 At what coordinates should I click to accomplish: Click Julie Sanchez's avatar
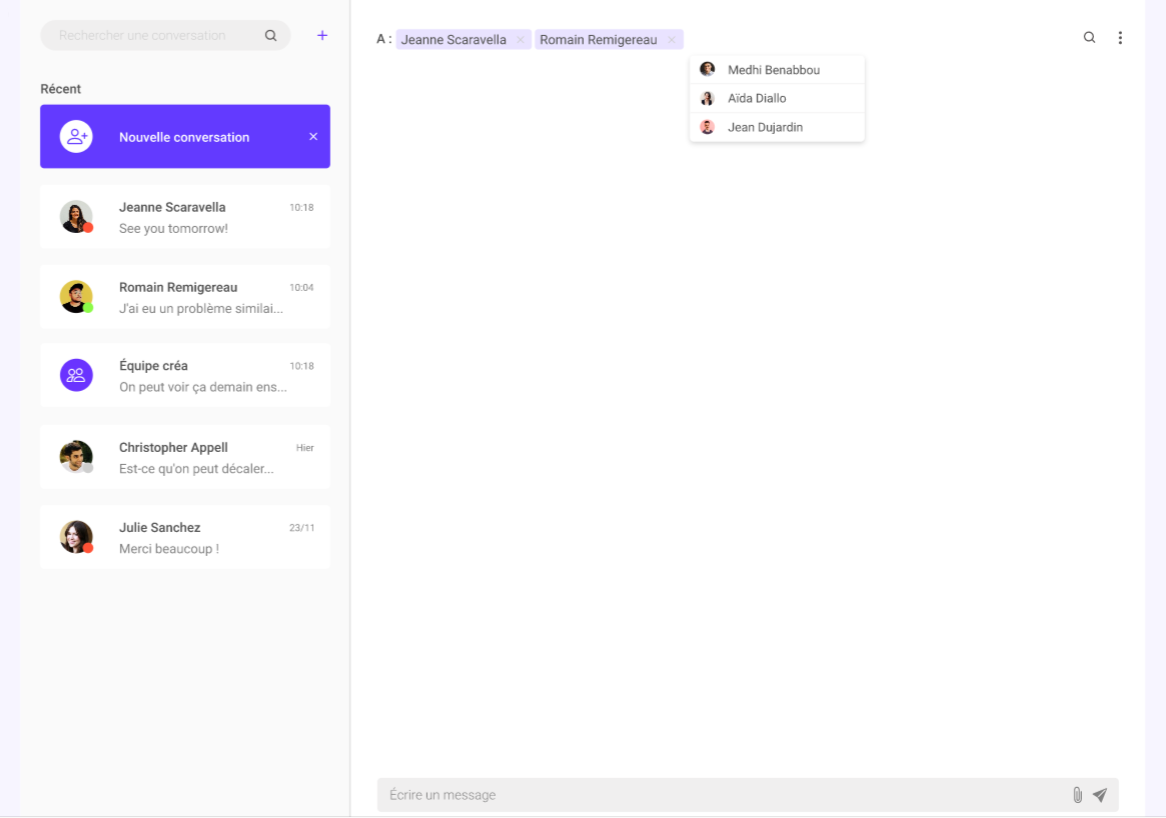click(x=76, y=537)
